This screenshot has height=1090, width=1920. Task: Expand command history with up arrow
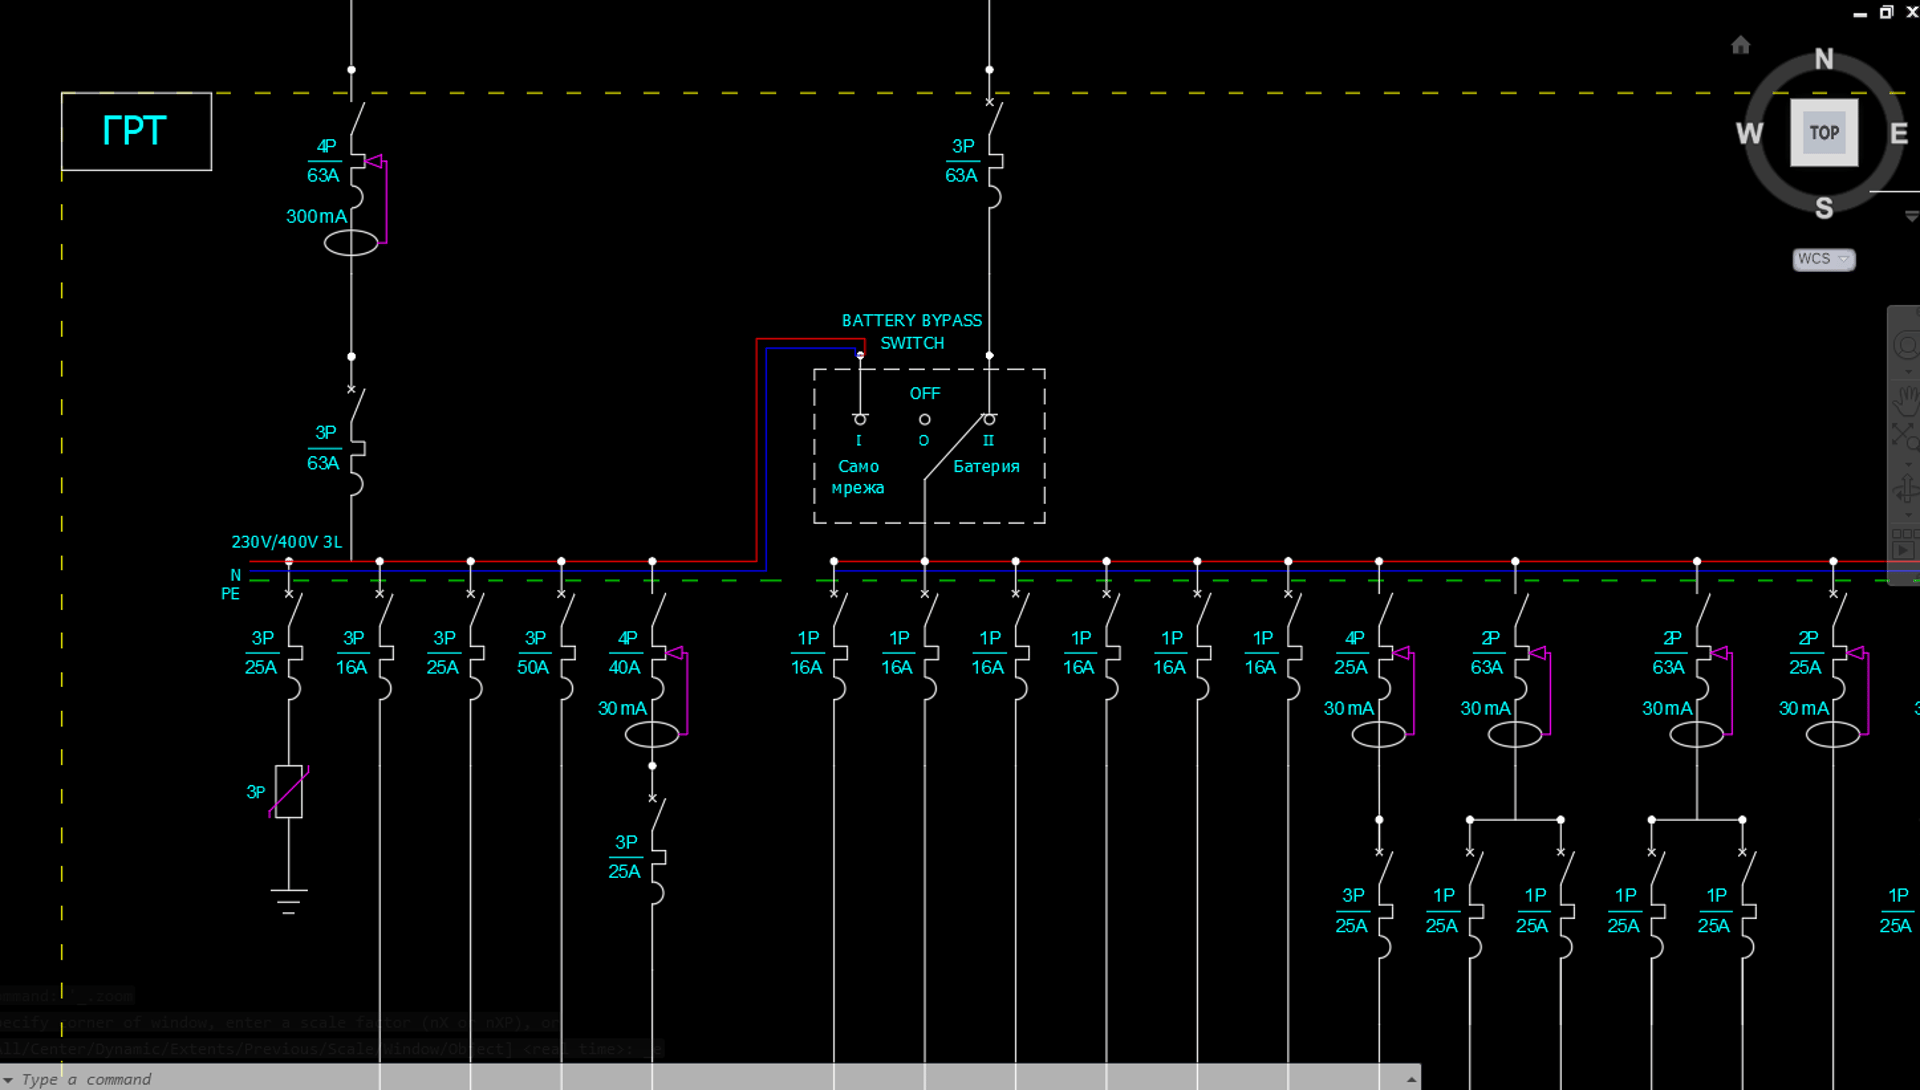pos(1411,1079)
